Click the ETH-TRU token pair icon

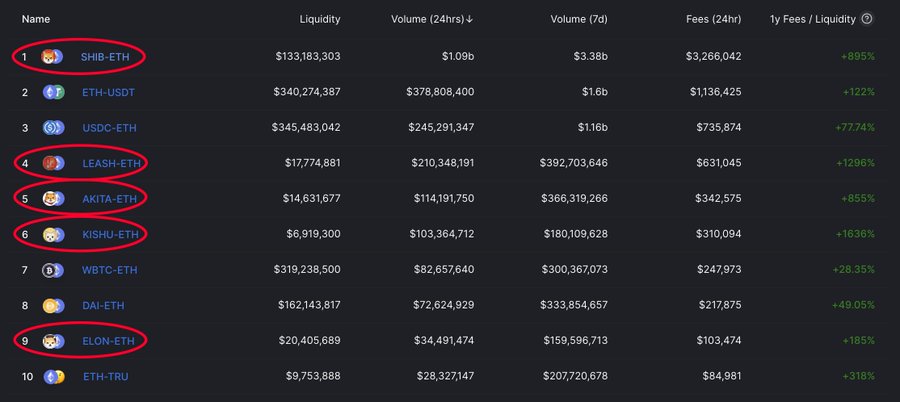[x=54, y=377]
